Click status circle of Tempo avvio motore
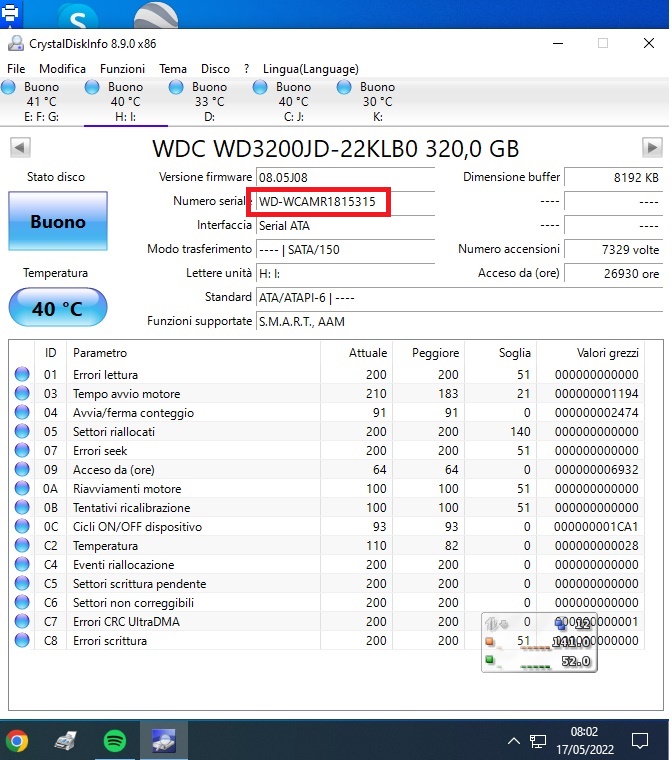This screenshot has width=672, height=760. pos(22,393)
